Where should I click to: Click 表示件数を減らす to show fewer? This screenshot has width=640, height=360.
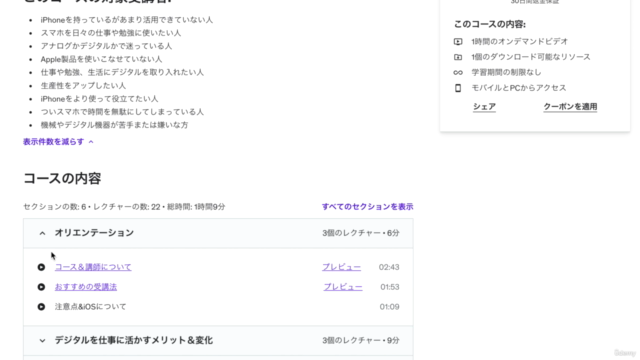click(x=58, y=142)
